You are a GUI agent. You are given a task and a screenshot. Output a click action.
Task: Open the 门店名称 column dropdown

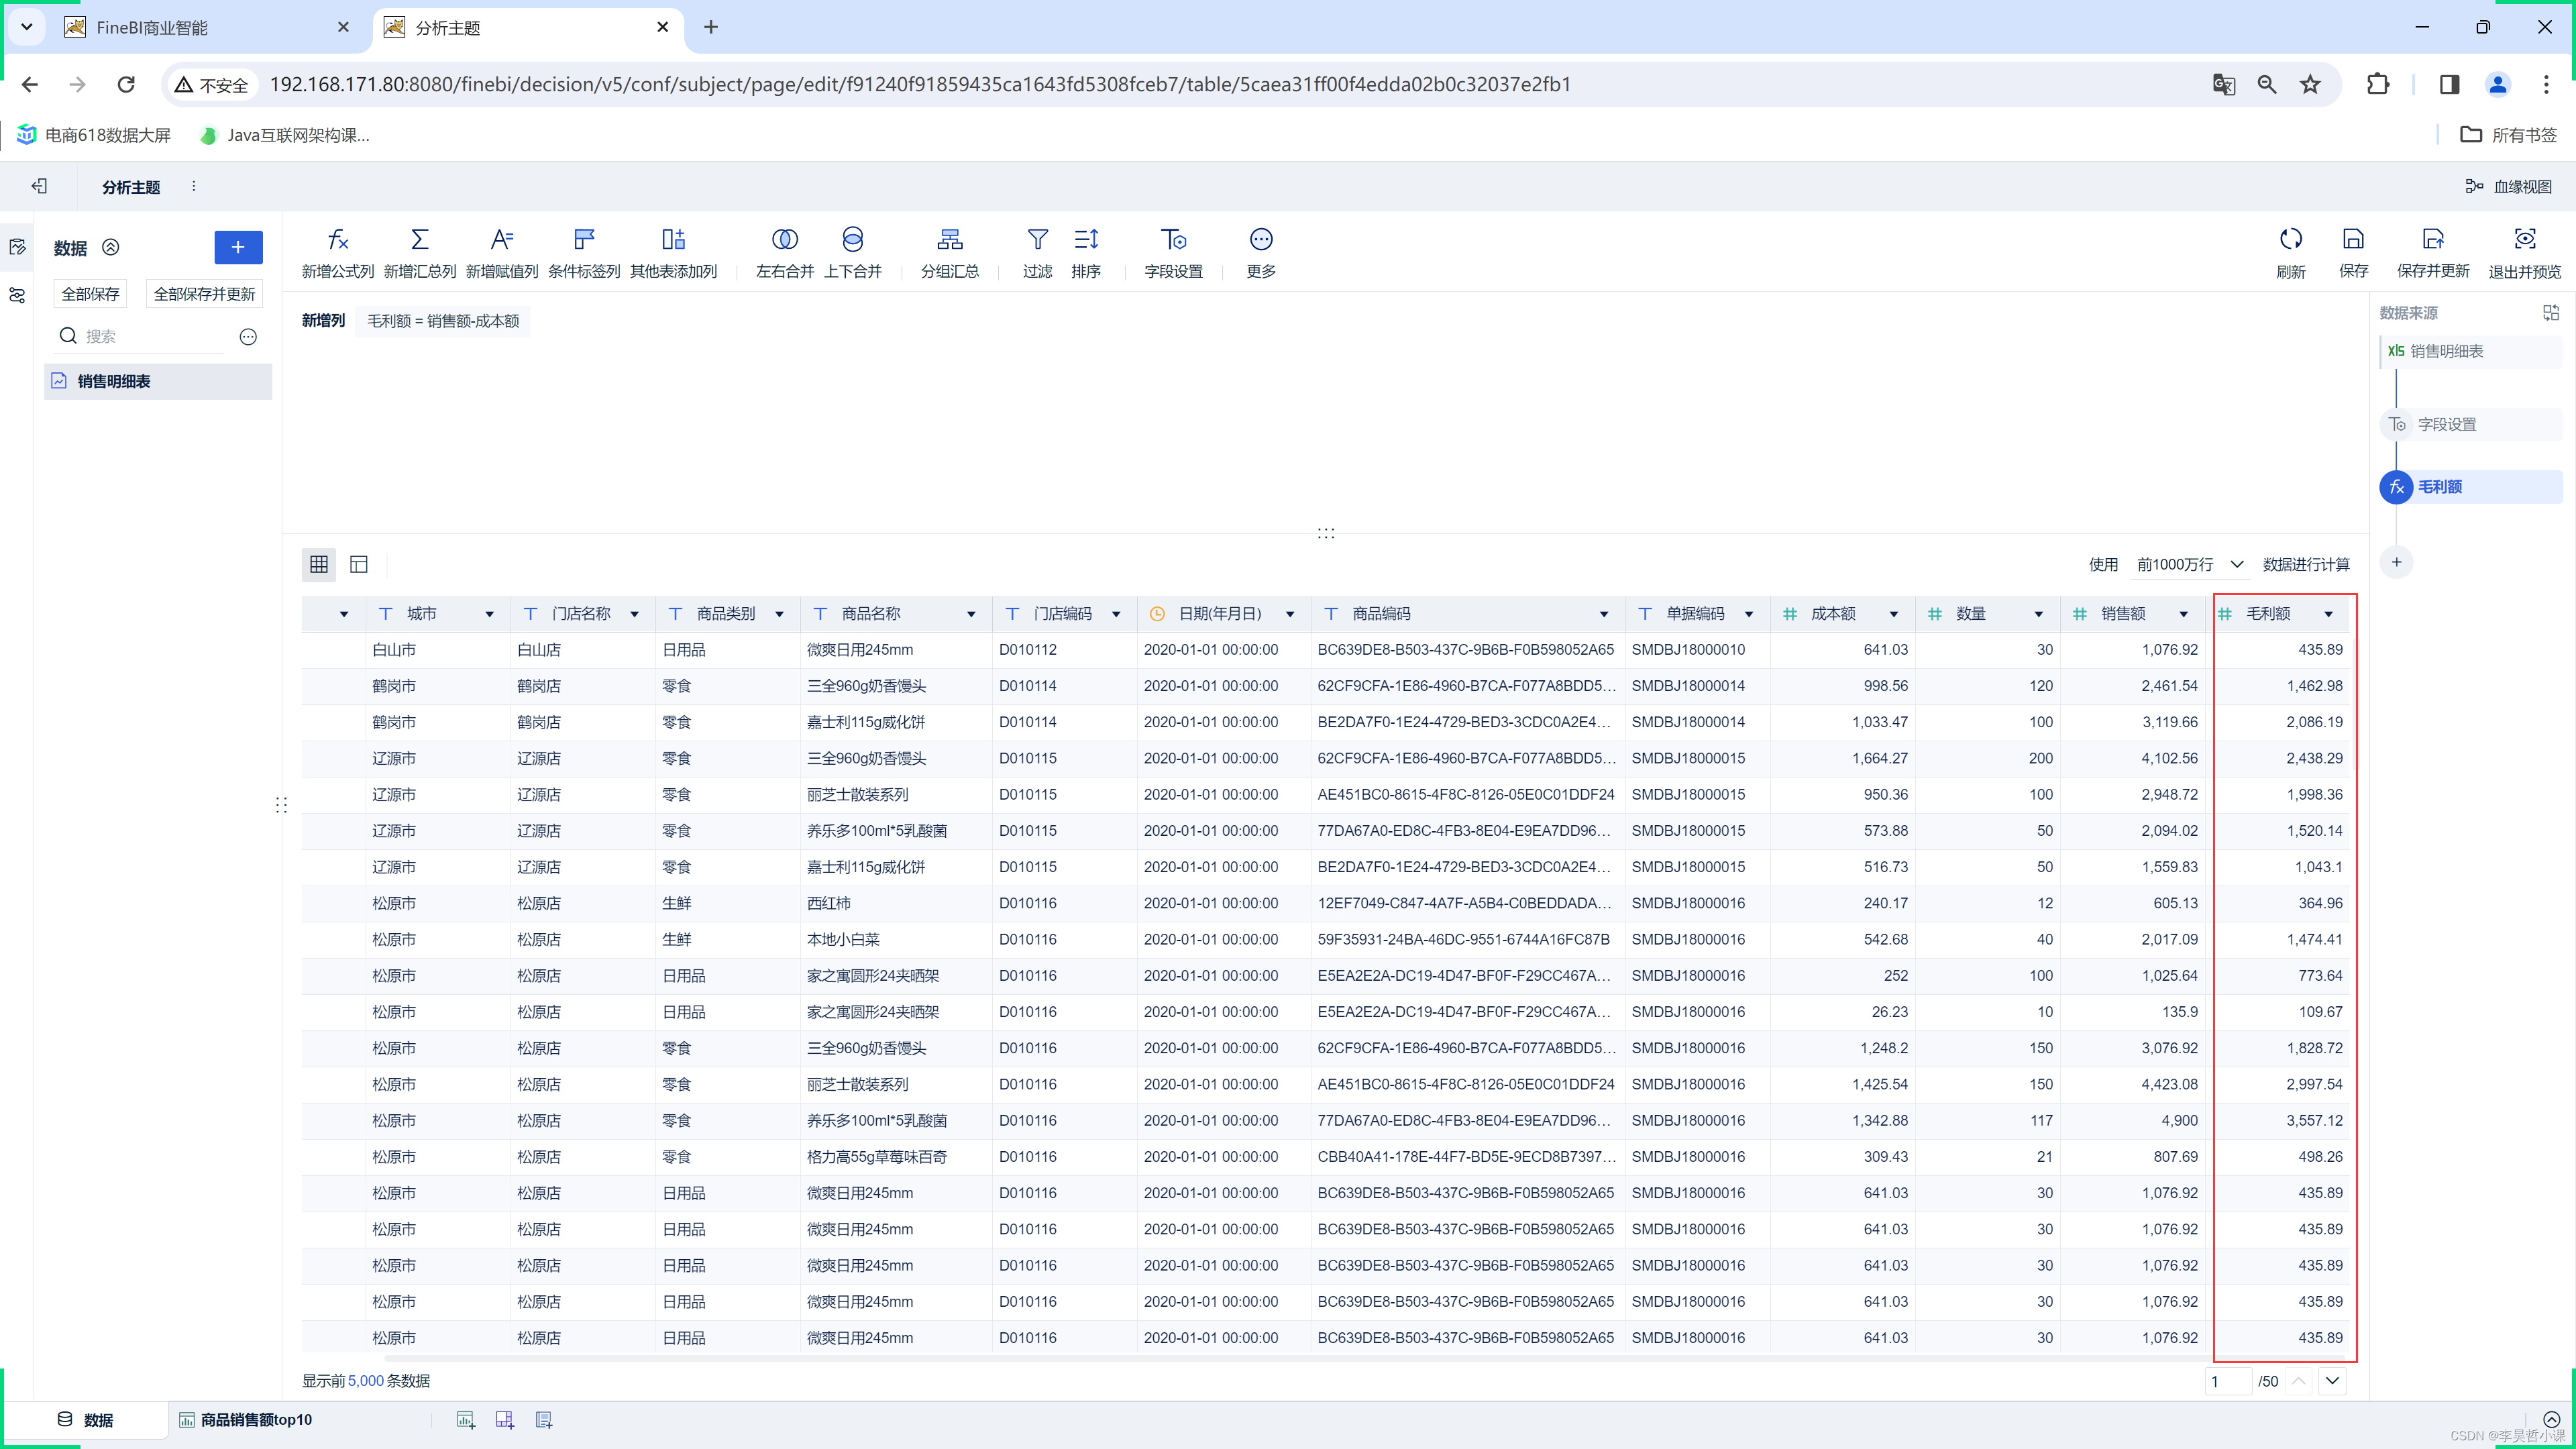coord(634,614)
